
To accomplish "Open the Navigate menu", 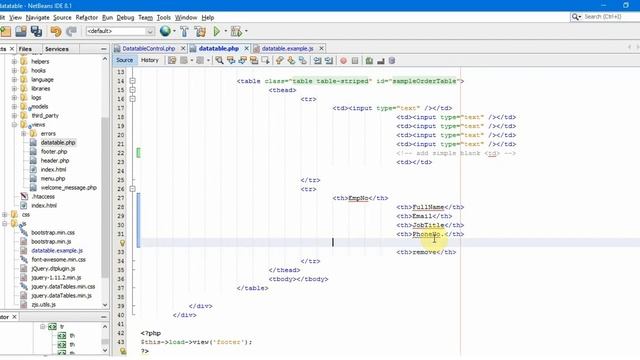I will (37, 18).
